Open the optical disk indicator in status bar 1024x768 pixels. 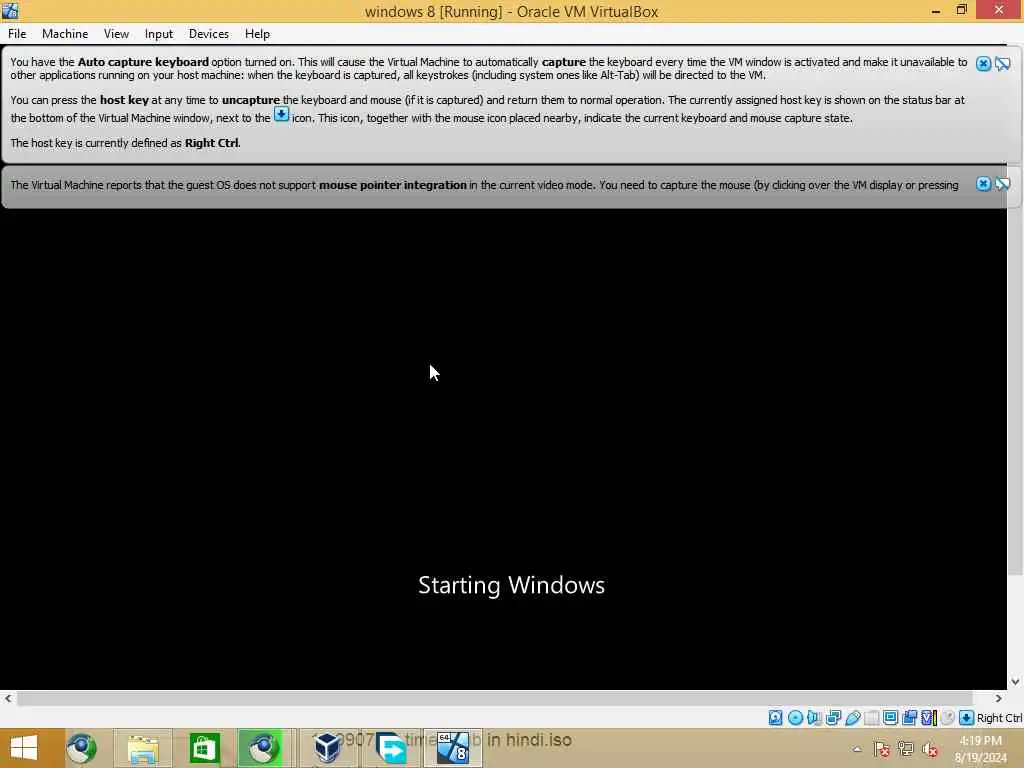point(795,718)
